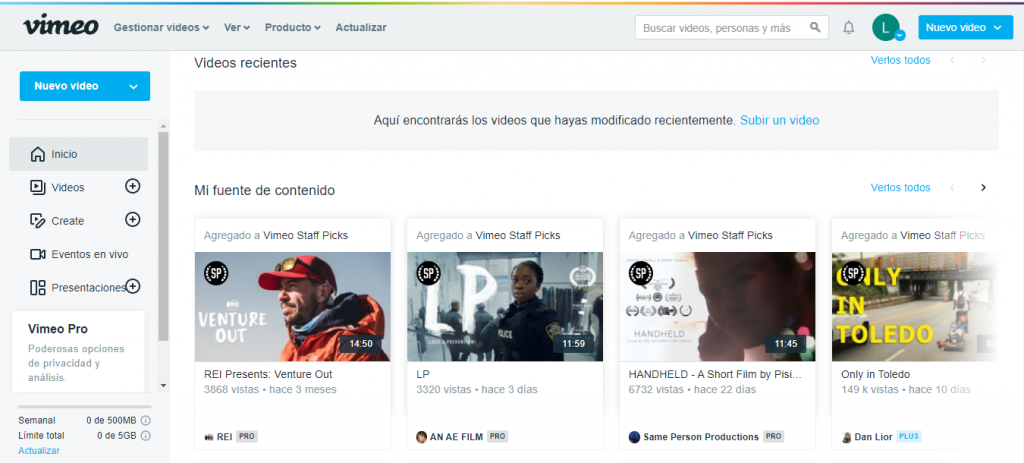The height and width of the screenshot is (463, 1024).
Task: Open the Venture Out video thumbnail
Action: (293, 306)
